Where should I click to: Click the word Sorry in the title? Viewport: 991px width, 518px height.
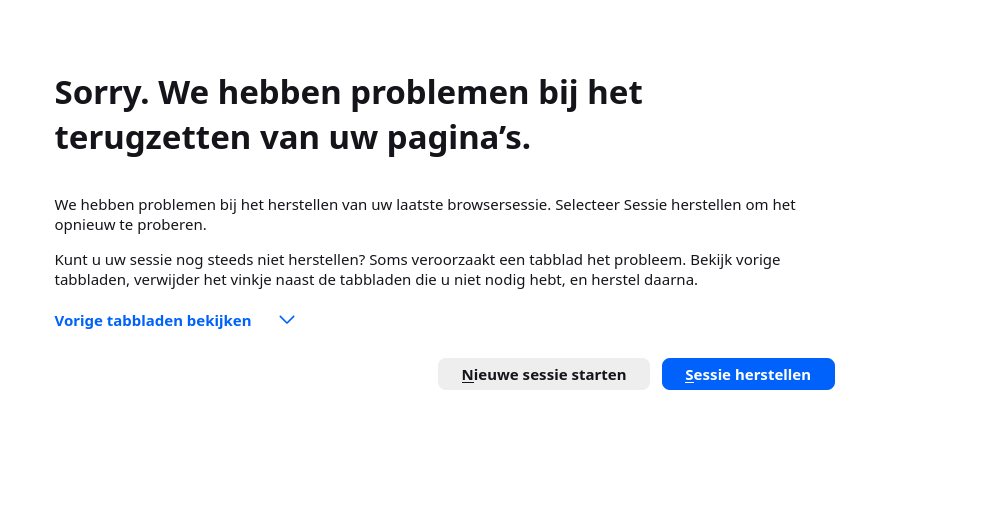(x=101, y=92)
